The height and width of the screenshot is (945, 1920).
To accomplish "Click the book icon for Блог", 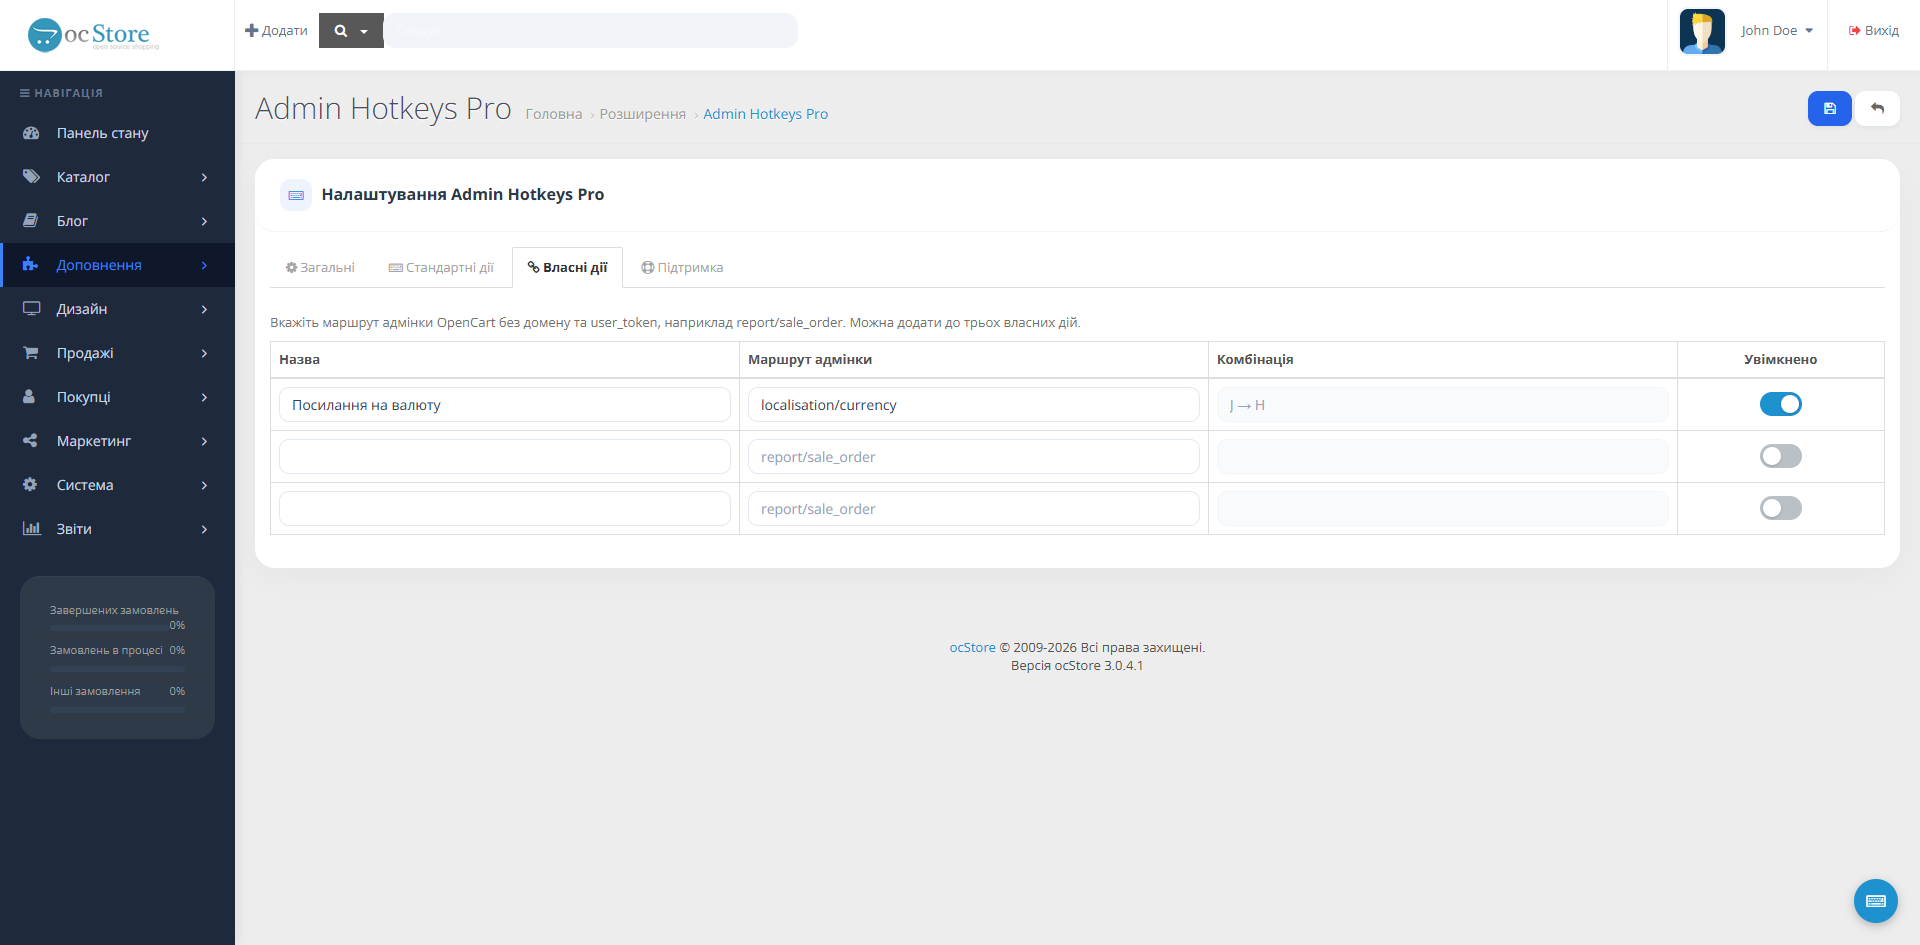I will 31,221.
